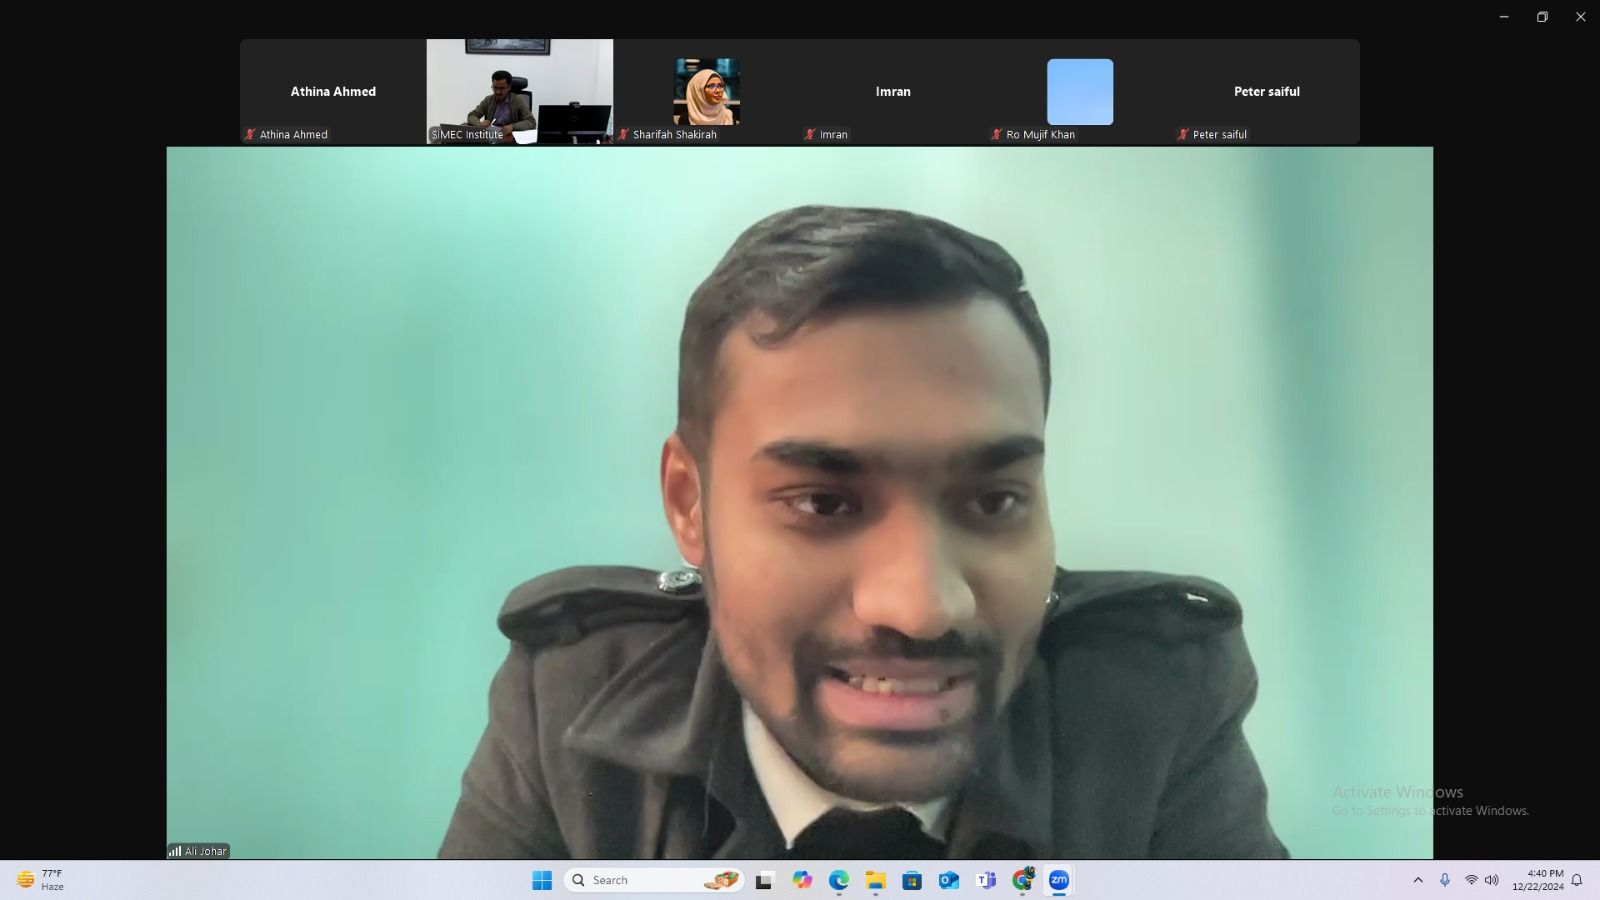Toggle the volume speaker icon

coord(1492,880)
